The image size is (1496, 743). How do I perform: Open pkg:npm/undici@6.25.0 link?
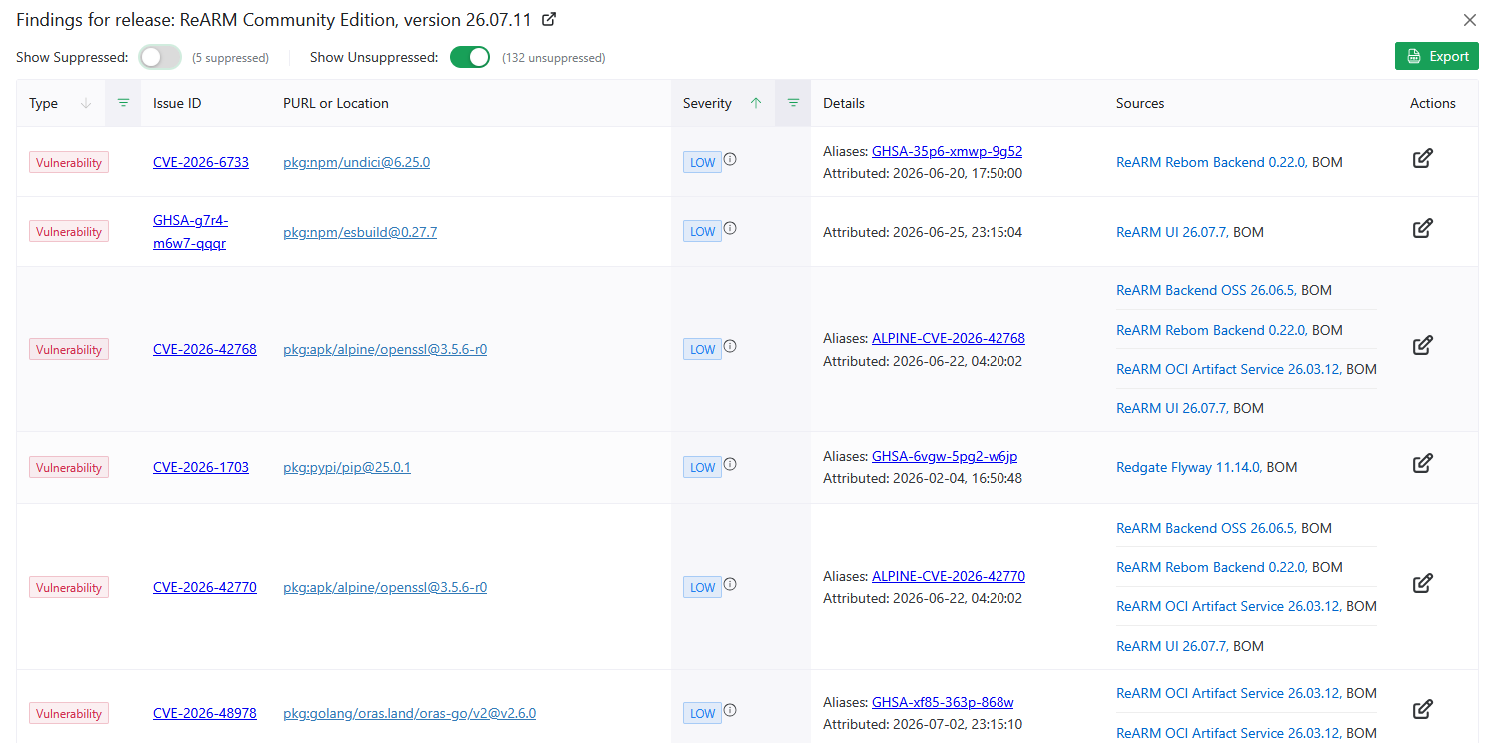357,162
